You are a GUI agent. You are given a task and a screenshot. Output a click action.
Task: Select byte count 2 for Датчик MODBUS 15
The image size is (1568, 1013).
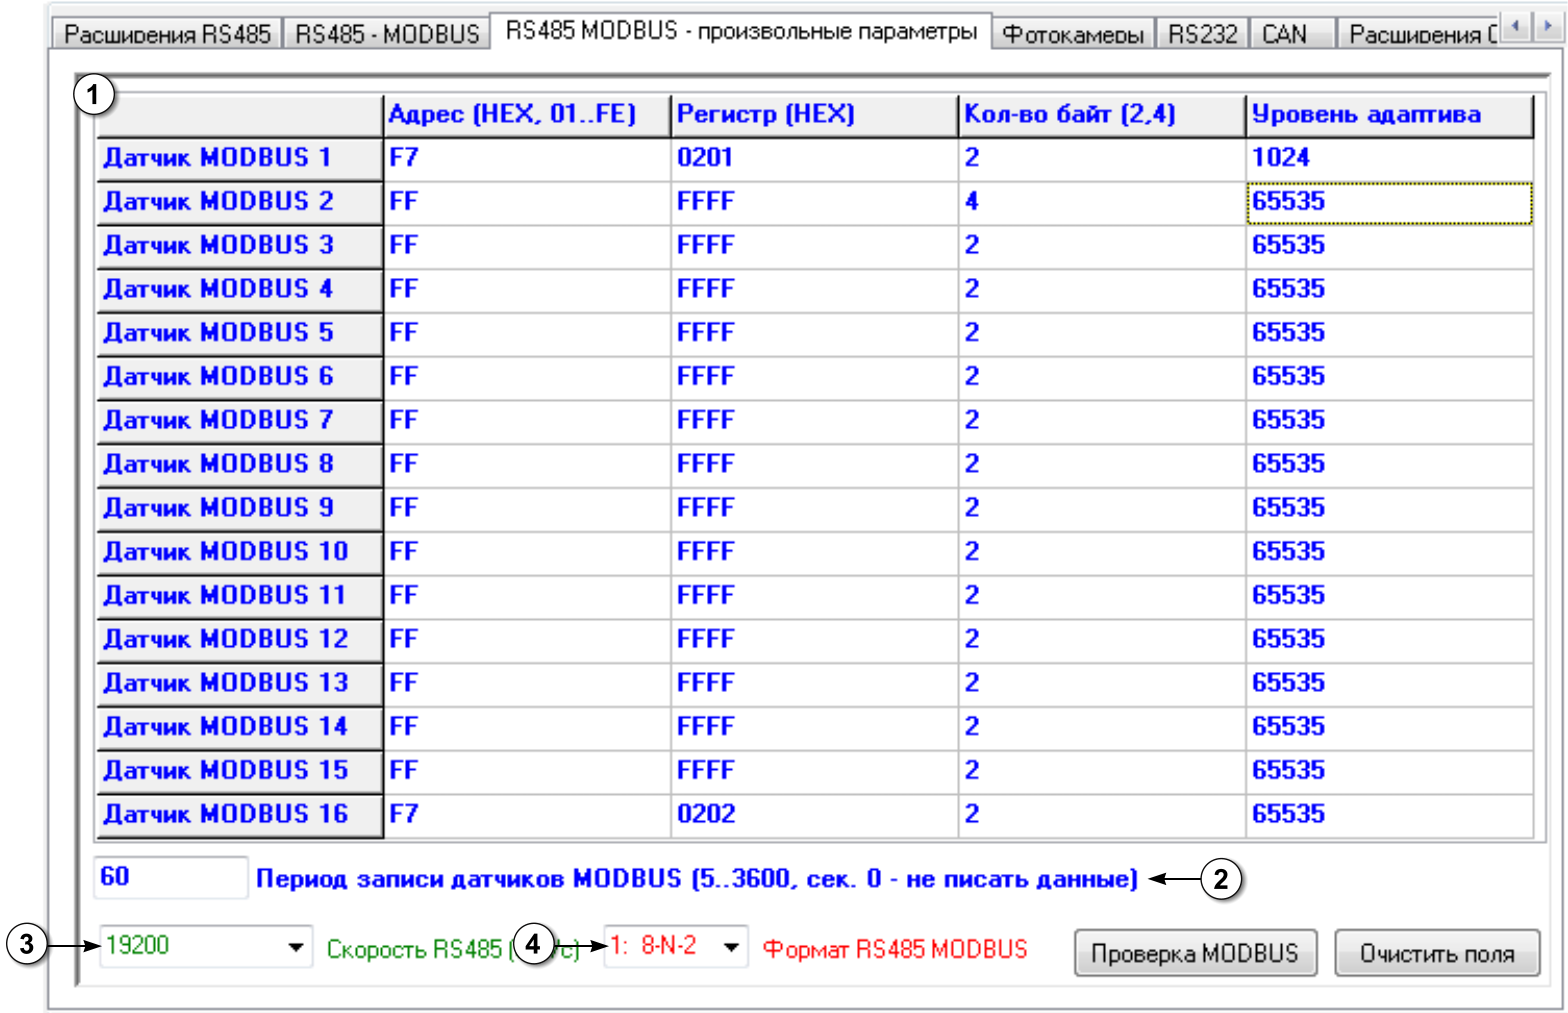(1102, 771)
